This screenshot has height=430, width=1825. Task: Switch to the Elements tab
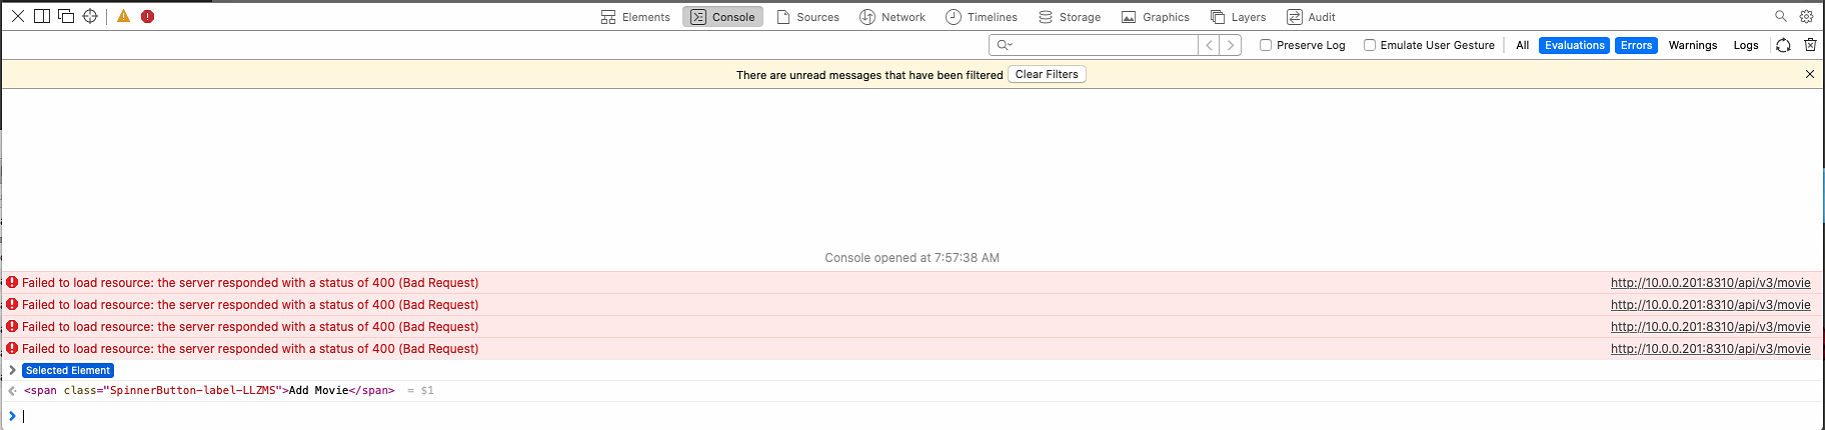(x=635, y=17)
